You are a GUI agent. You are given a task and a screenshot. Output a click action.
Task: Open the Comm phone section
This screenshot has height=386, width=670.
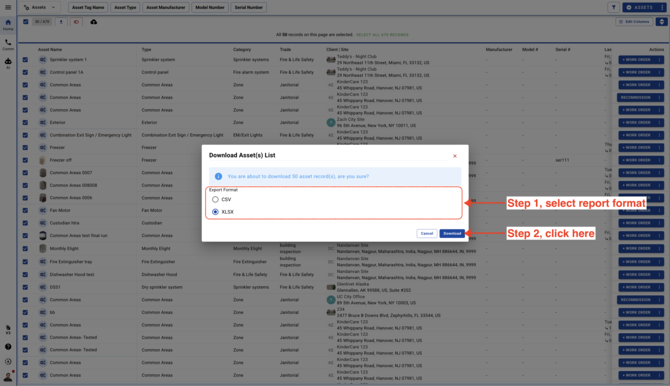coord(8,44)
